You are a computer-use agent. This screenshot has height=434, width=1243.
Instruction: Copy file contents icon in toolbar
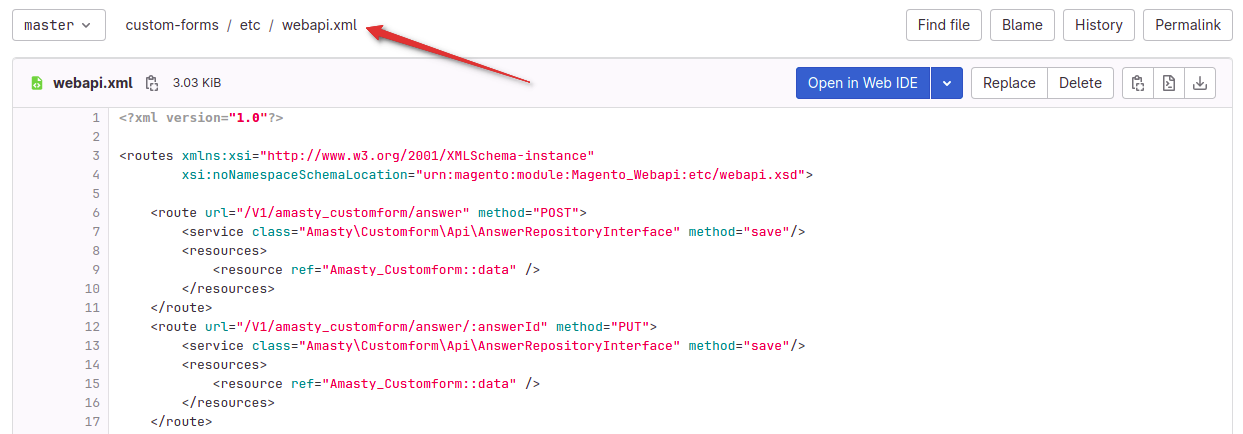(x=1137, y=83)
